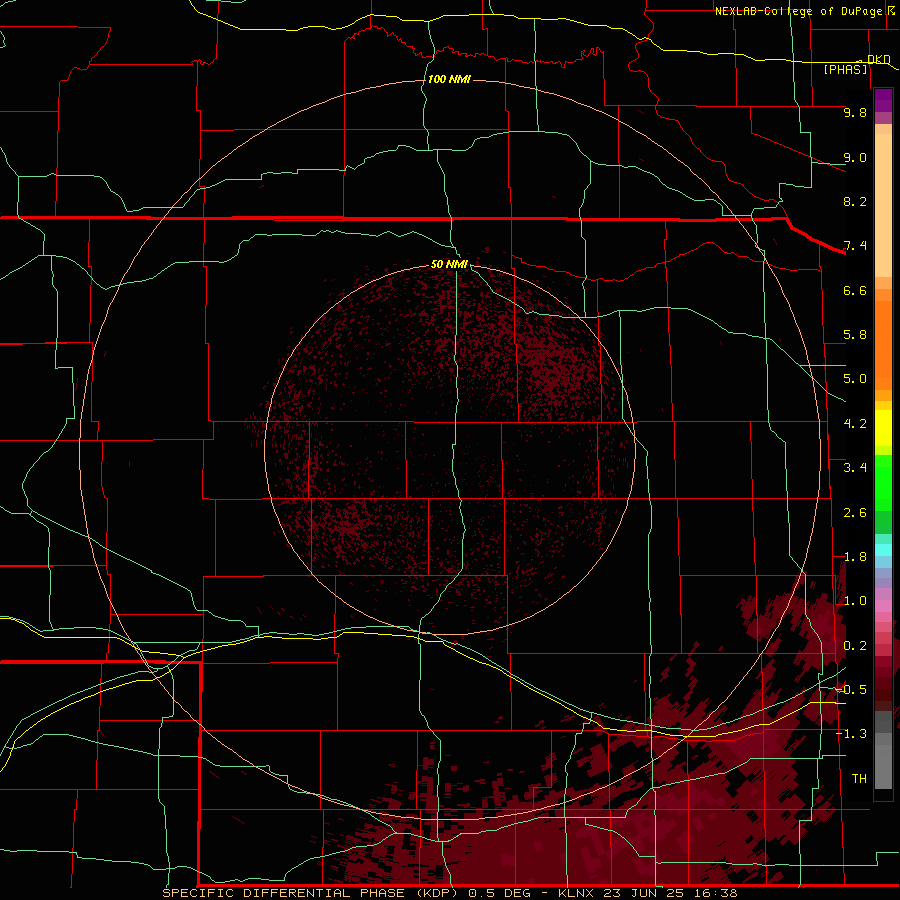
Task: Click the 5.8 color scale value
Action: click(x=855, y=335)
